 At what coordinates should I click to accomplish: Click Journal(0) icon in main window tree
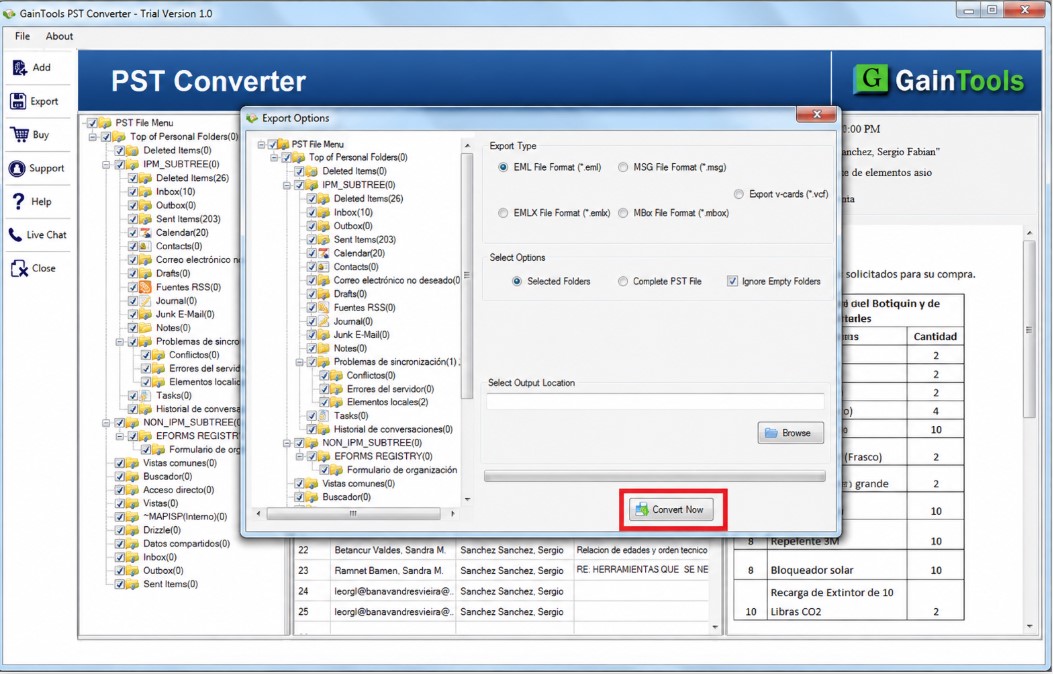click(146, 301)
